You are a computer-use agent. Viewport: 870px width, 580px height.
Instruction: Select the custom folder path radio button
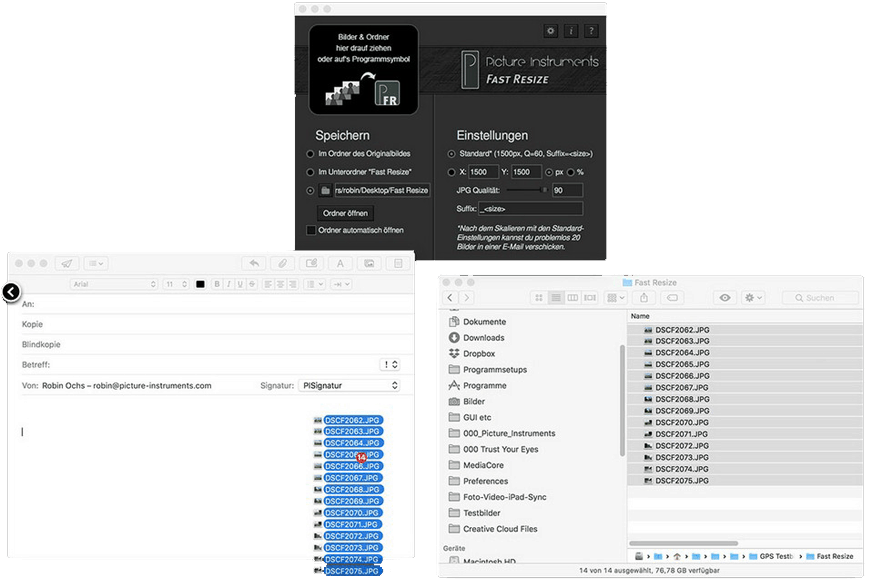[x=310, y=190]
